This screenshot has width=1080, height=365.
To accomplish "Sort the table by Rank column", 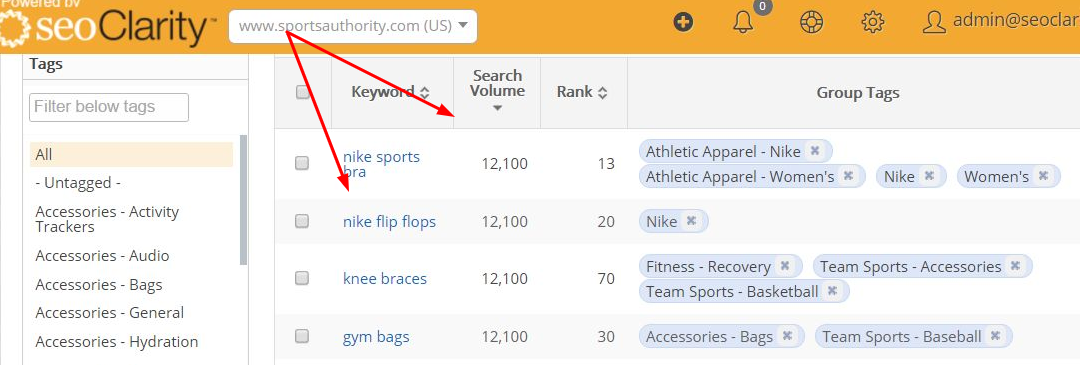I will [582, 92].
